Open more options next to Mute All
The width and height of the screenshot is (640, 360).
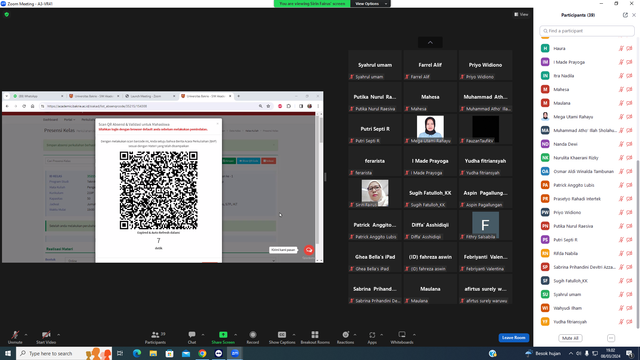point(611,338)
